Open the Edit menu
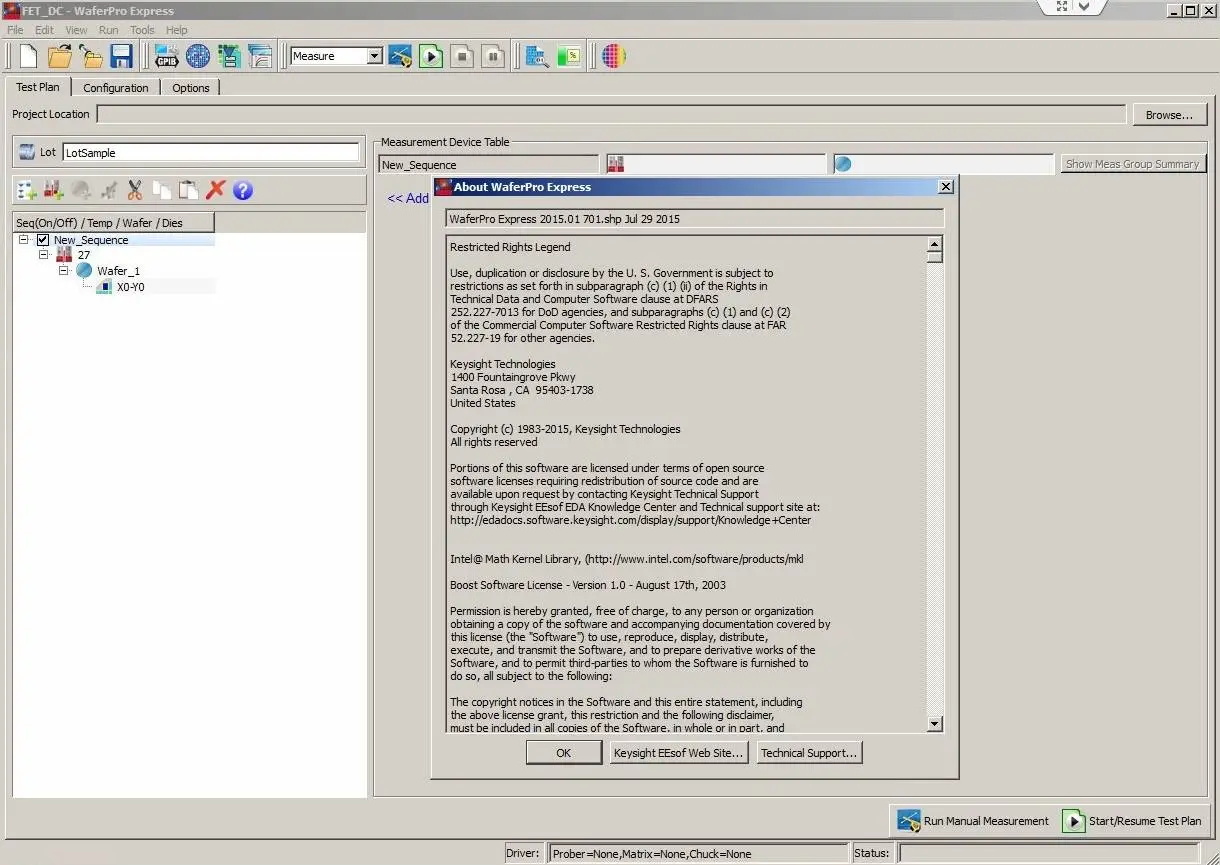 coord(45,30)
